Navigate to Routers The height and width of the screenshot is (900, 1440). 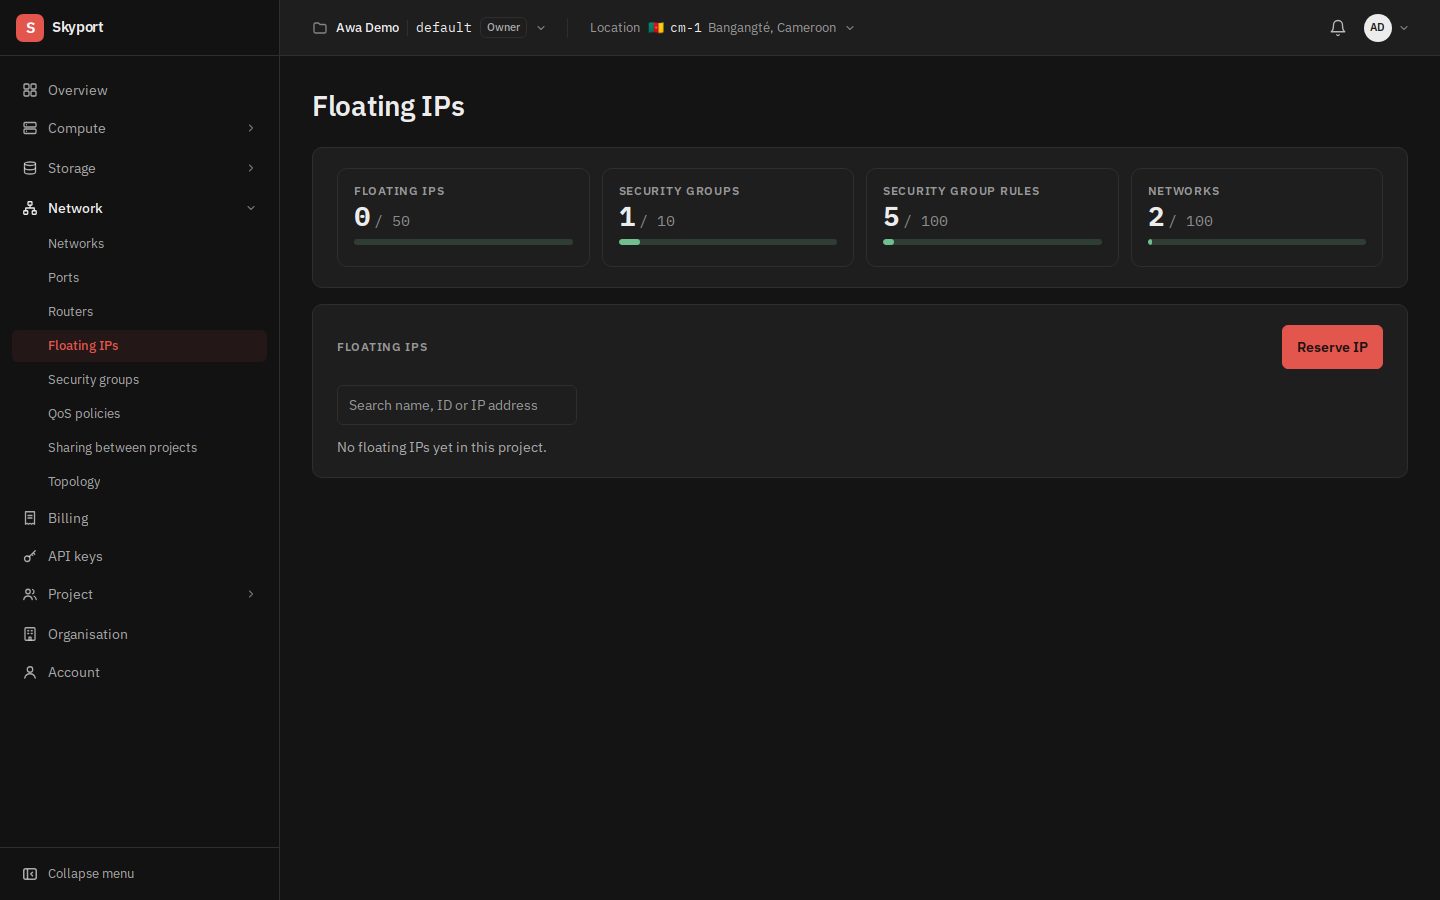pos(139,312)
